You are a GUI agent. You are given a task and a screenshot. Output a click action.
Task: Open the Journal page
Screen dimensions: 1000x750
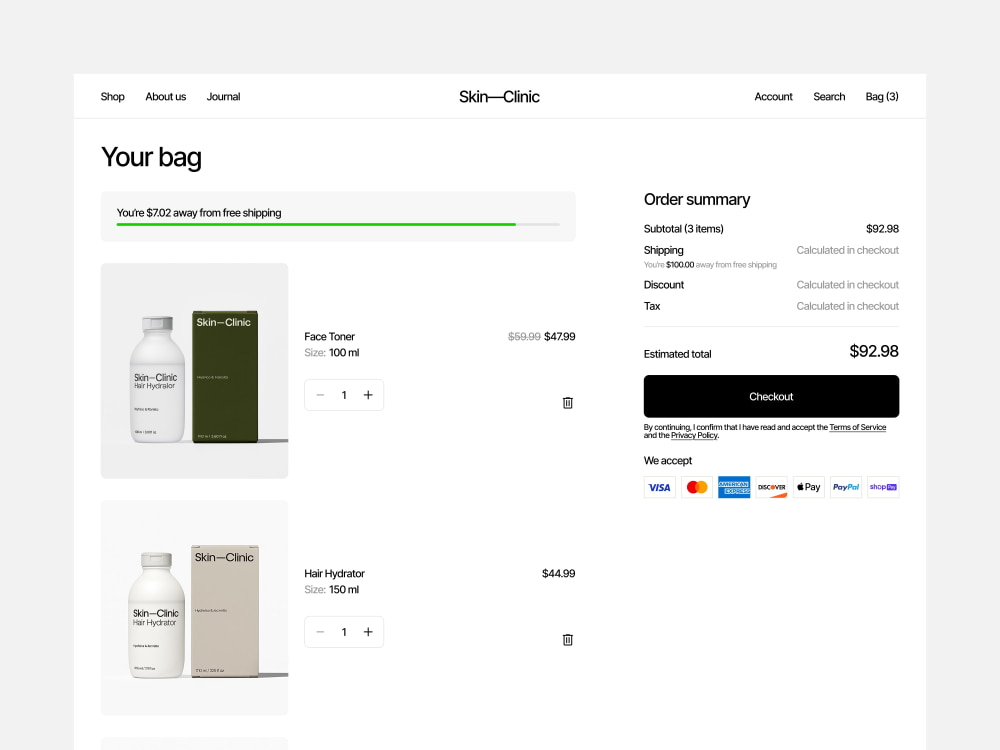click(223, 96)
